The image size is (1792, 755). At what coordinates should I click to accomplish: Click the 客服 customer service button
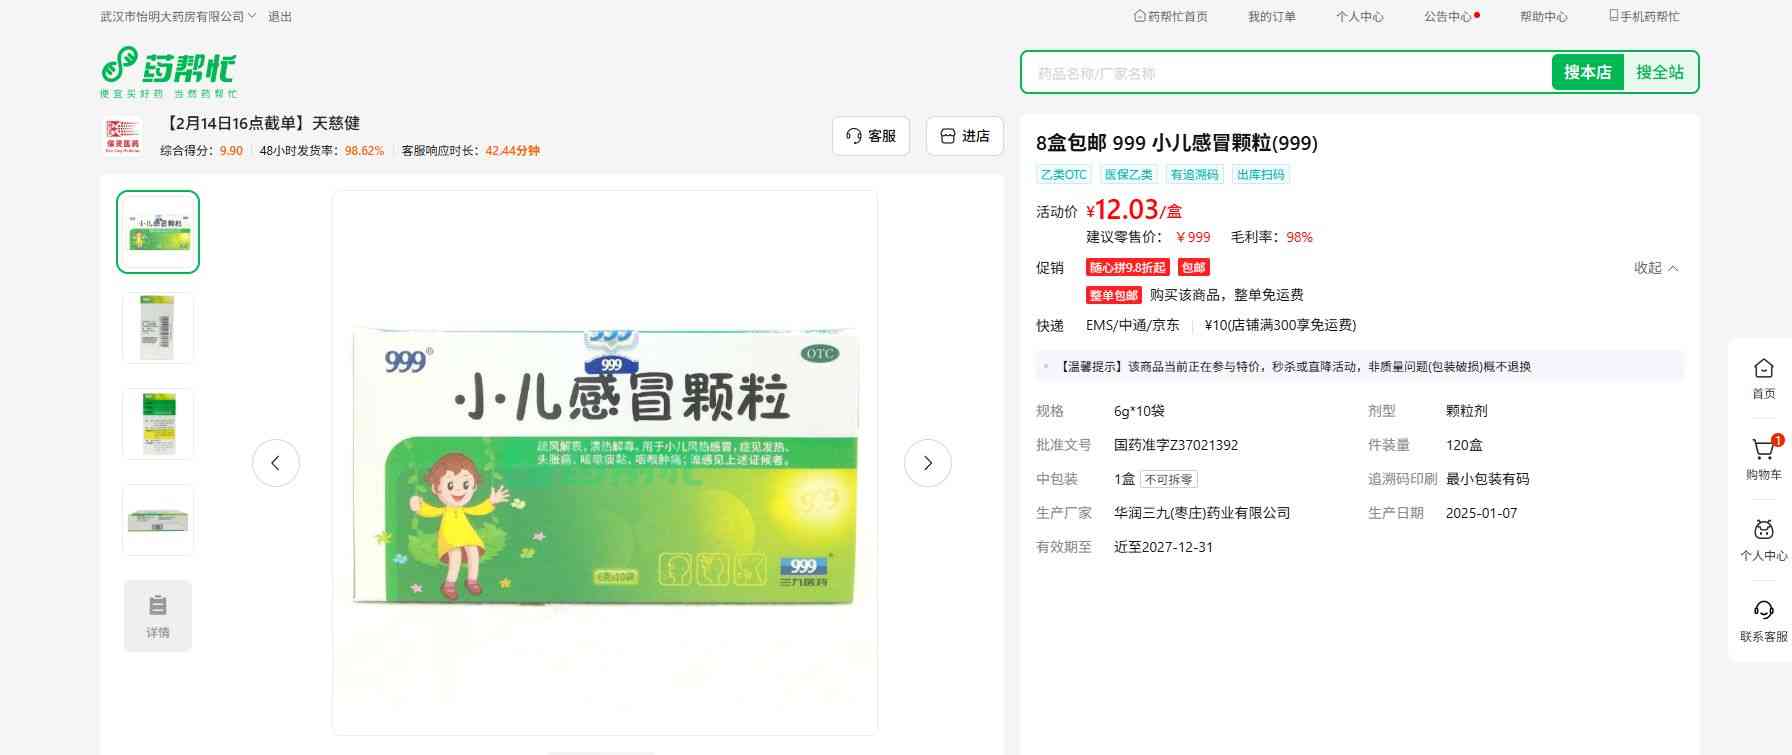[870, 136]
